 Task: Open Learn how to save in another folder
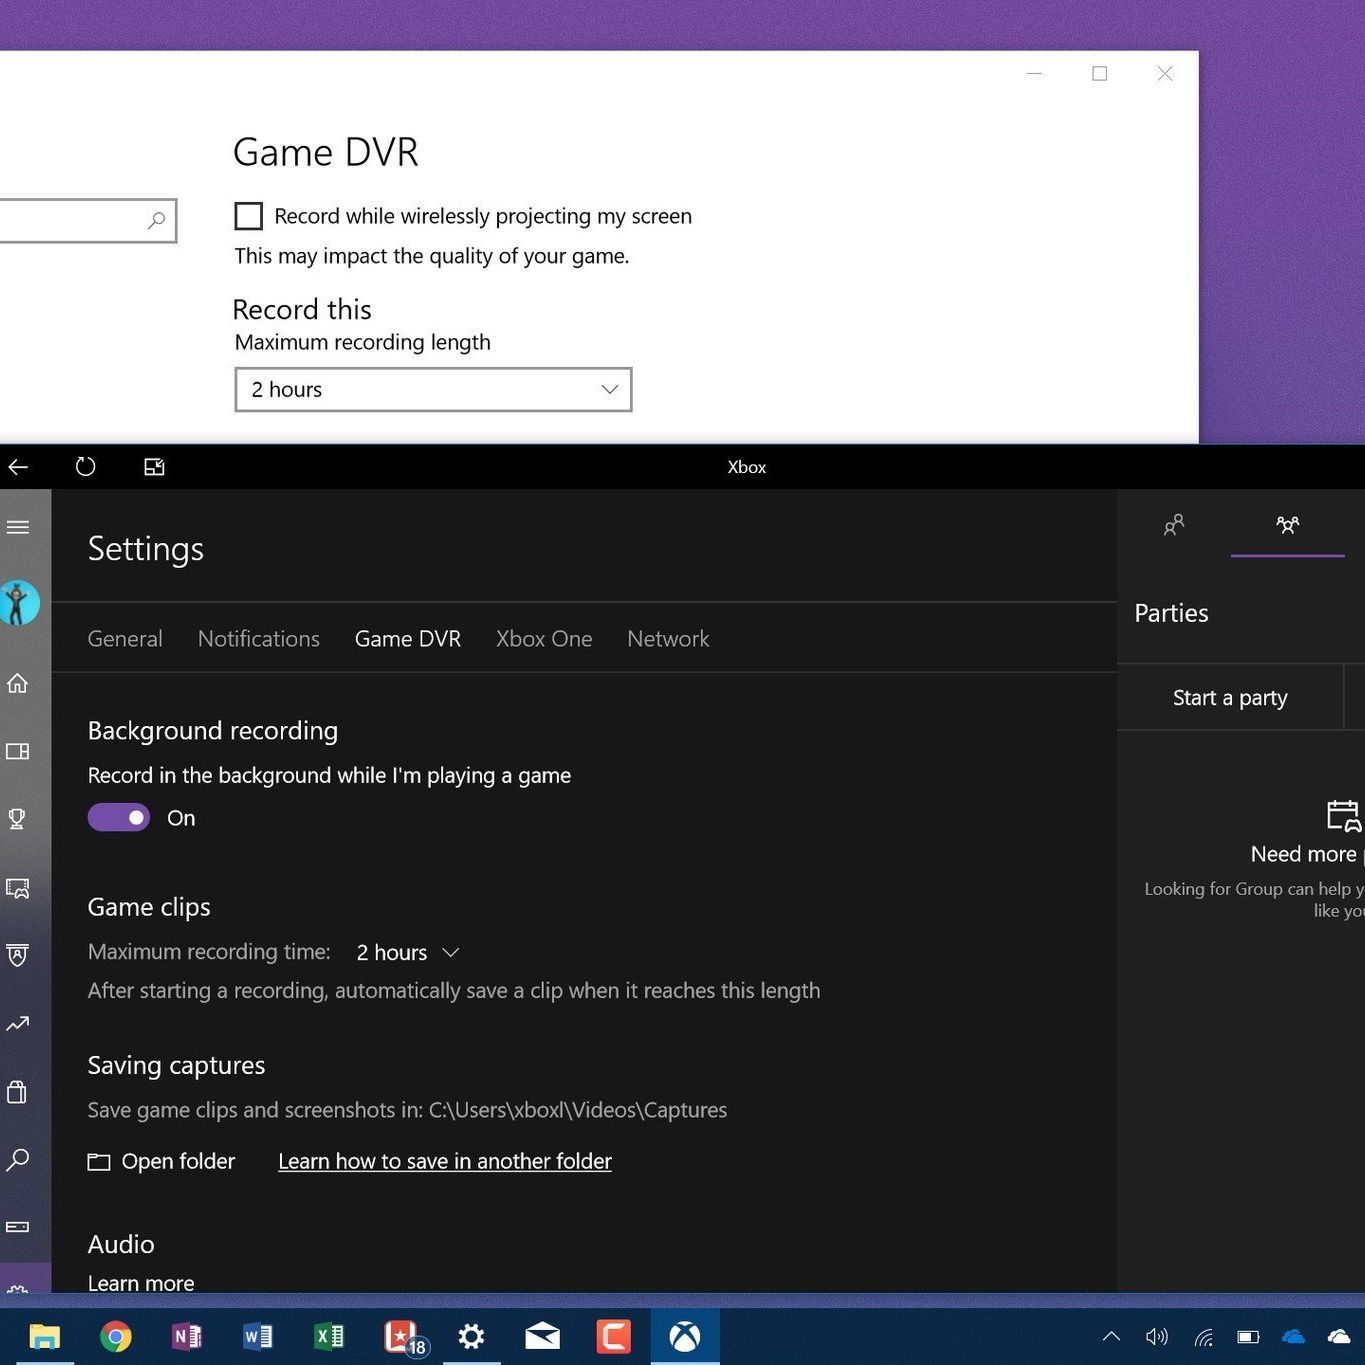click(x=445, y=1161)
